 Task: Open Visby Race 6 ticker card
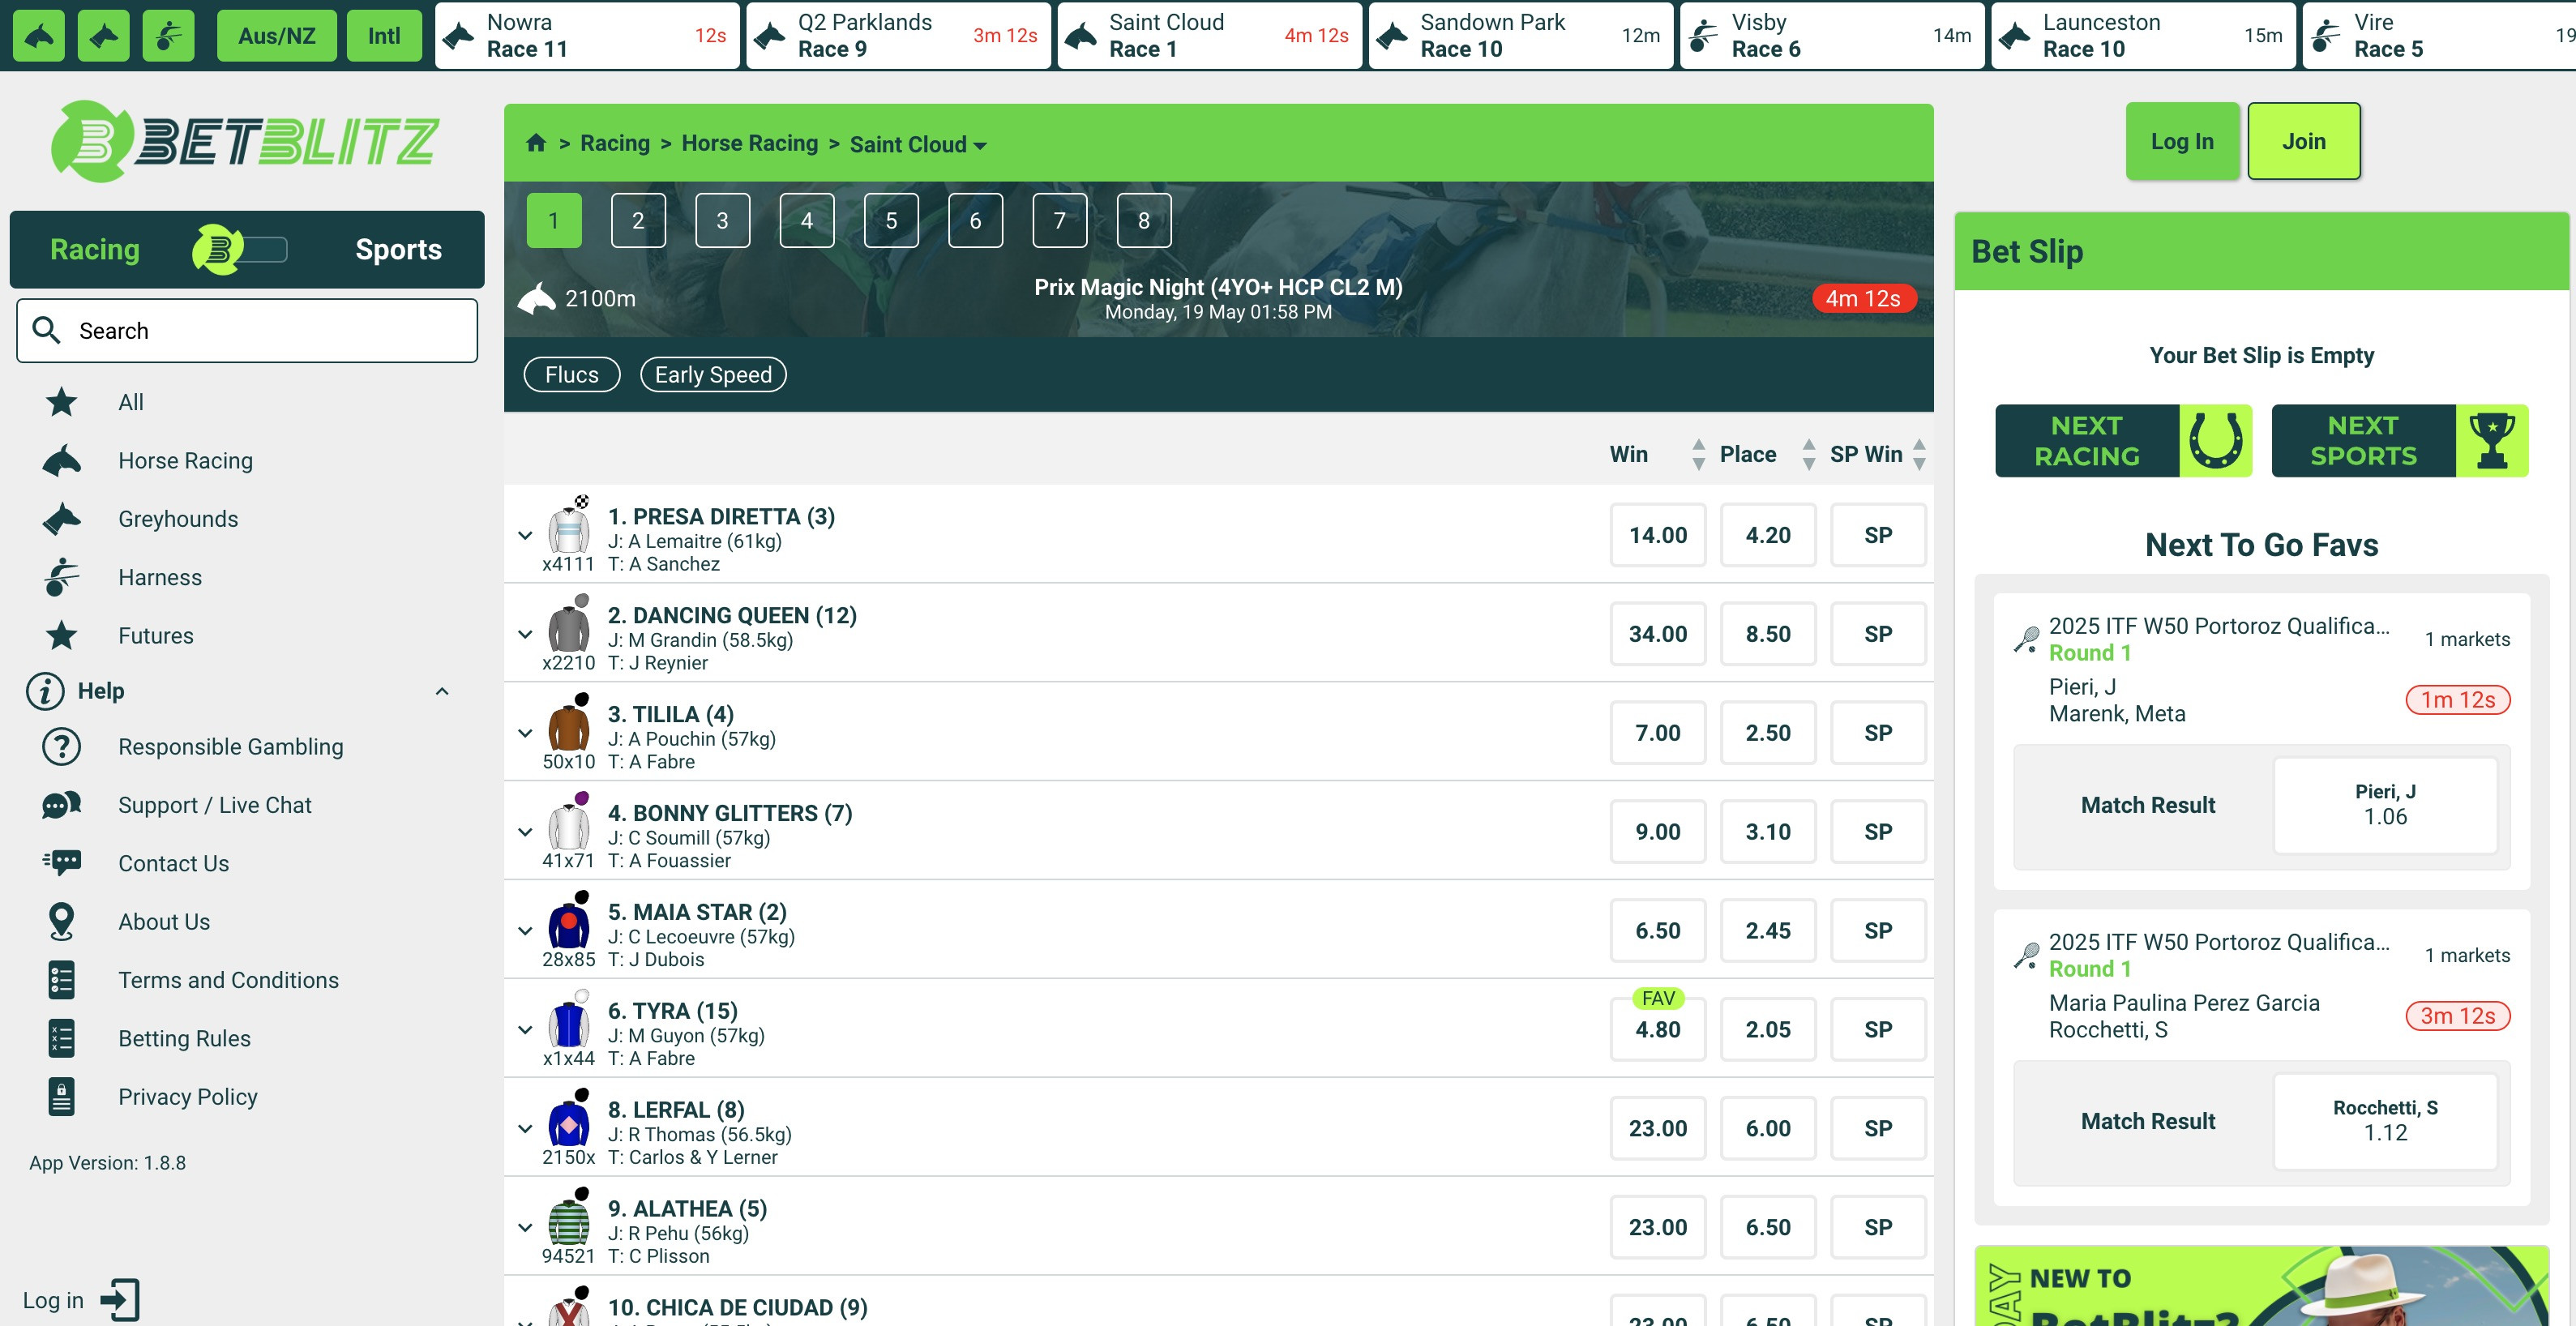[1832, 35]
